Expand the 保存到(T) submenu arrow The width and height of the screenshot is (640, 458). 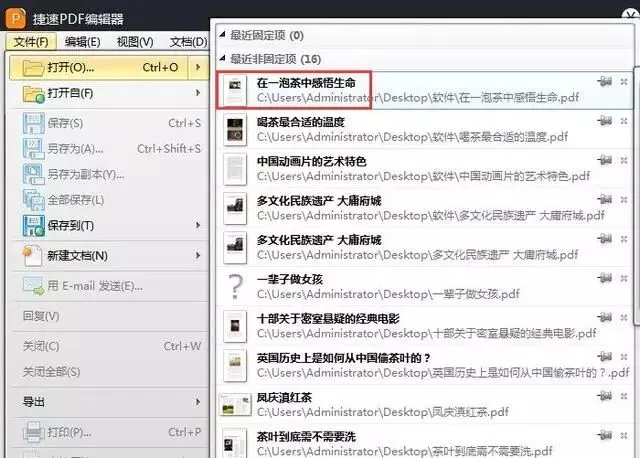coord(198,225)
